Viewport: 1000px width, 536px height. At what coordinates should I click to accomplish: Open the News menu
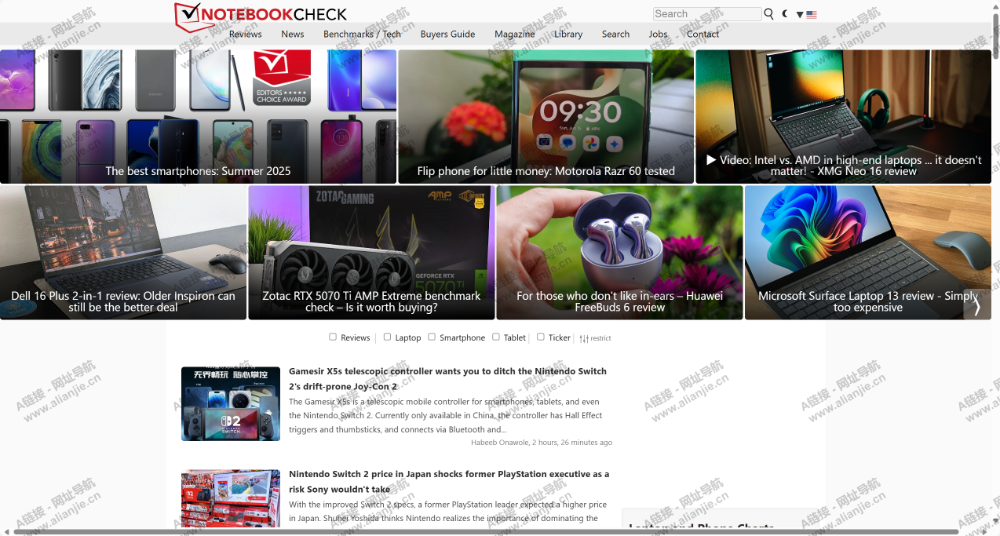coord(293,34)
